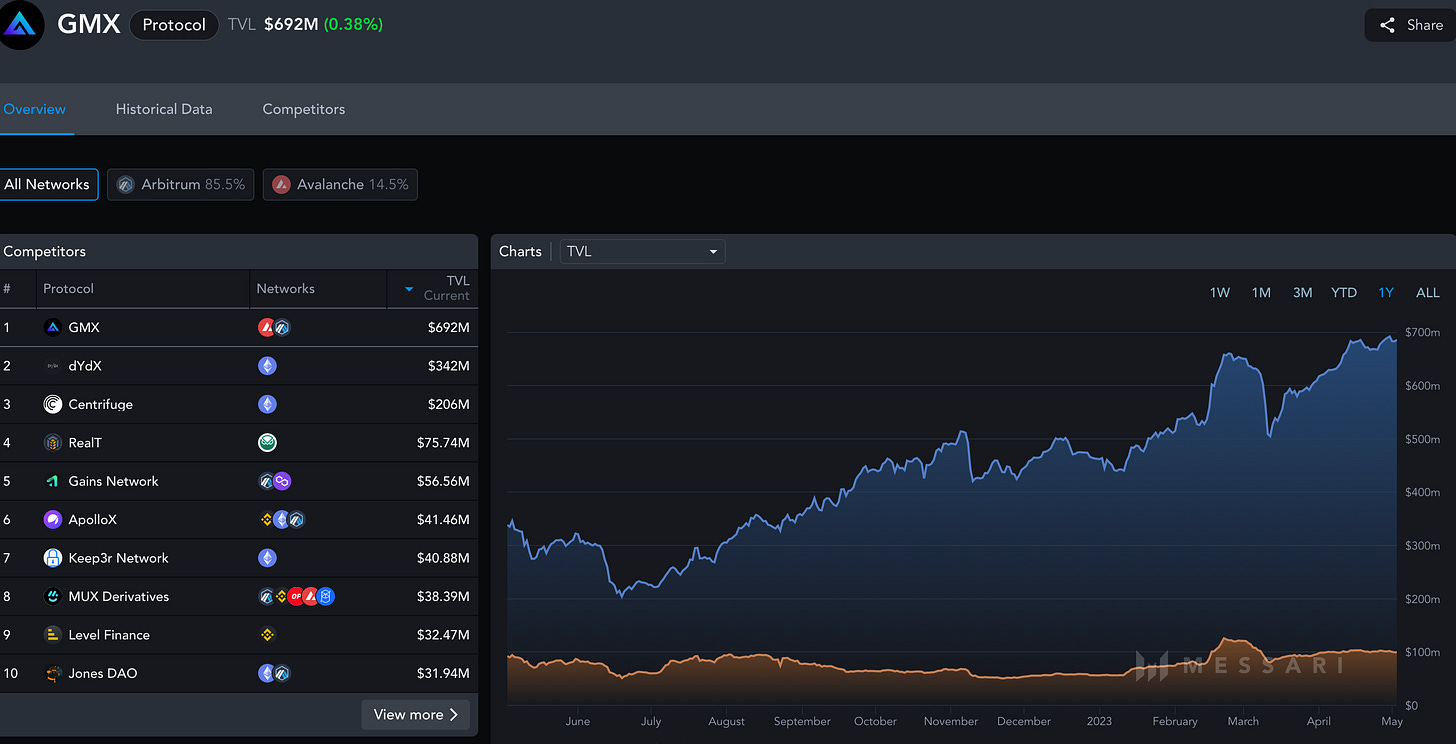
Task: Open the Competitors tab
Action: click(x=304, y=109)
